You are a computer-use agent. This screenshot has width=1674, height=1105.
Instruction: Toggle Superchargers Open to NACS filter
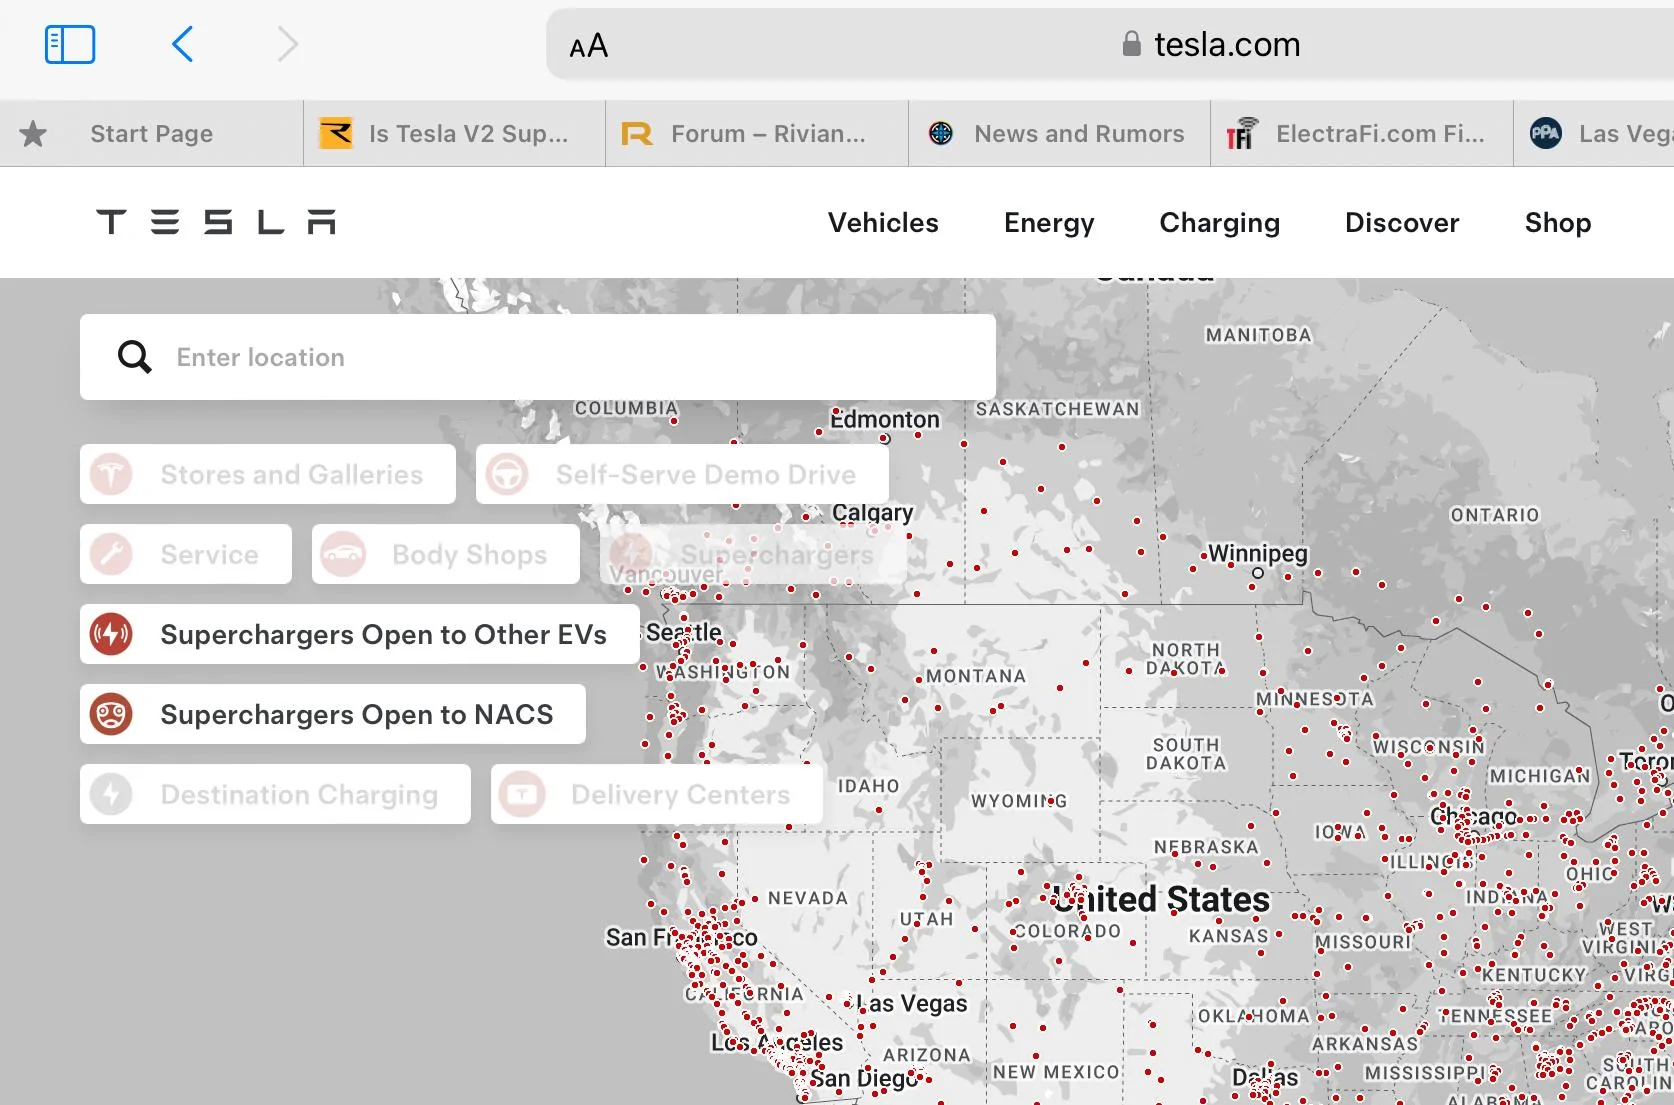[x=333, y=714]
